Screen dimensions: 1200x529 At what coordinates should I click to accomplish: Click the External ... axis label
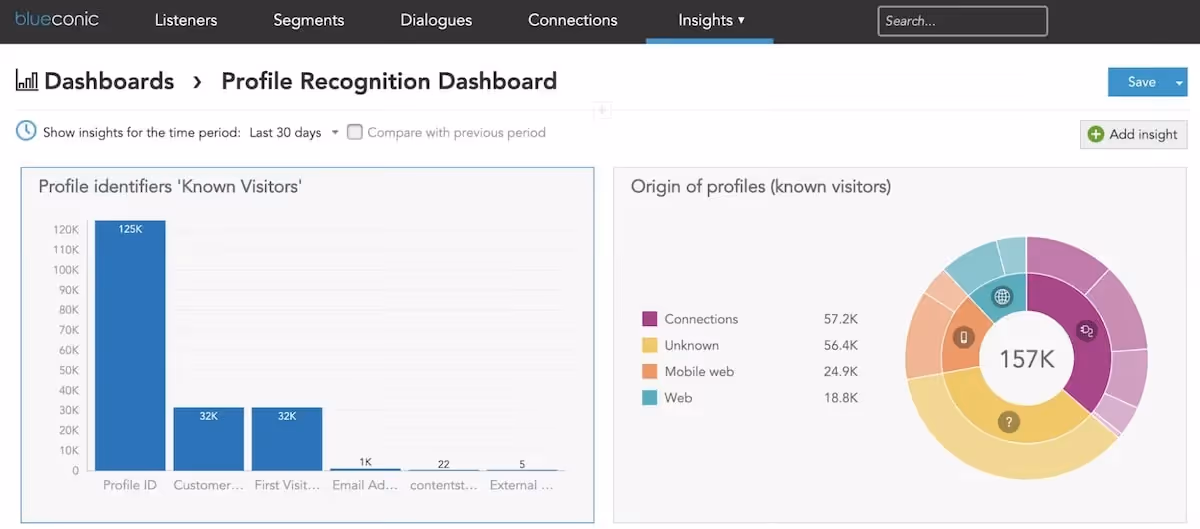click(521, 486)
